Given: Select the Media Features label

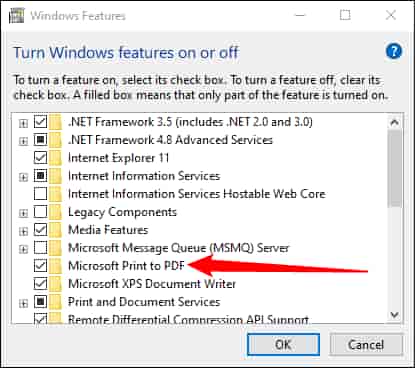Looking at the screenshot, I should [x=108, y=230].
